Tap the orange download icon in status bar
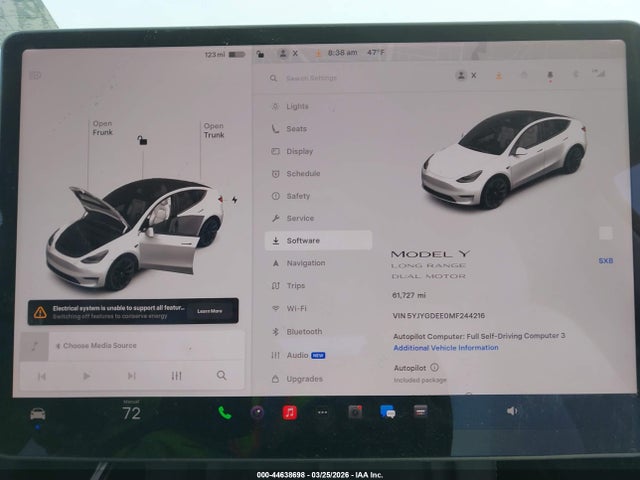This screenshot has width=640, height=480. click(x=318, y=53)
